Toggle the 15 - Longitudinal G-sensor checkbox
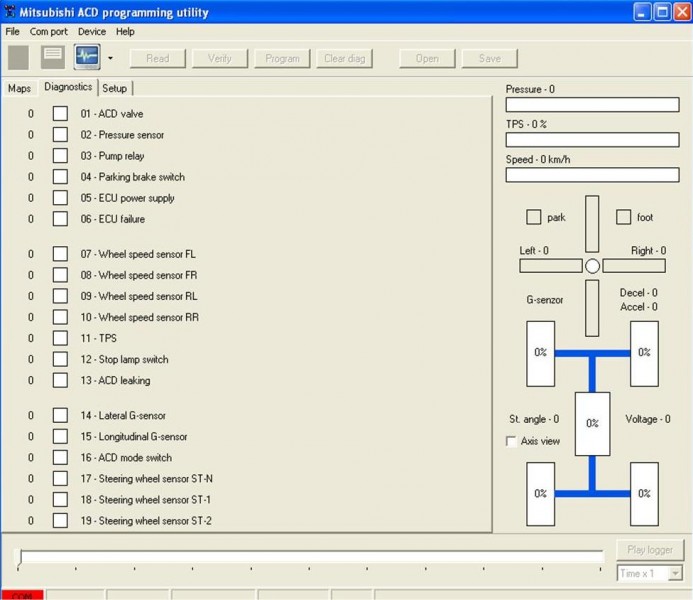This screenshot has width=693, height=600. (60, 437)
